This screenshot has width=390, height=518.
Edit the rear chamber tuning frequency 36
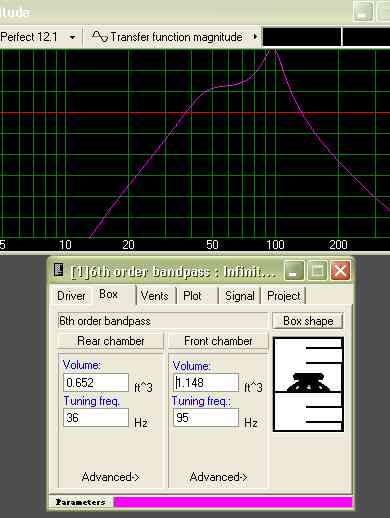[x=96, y=417]
